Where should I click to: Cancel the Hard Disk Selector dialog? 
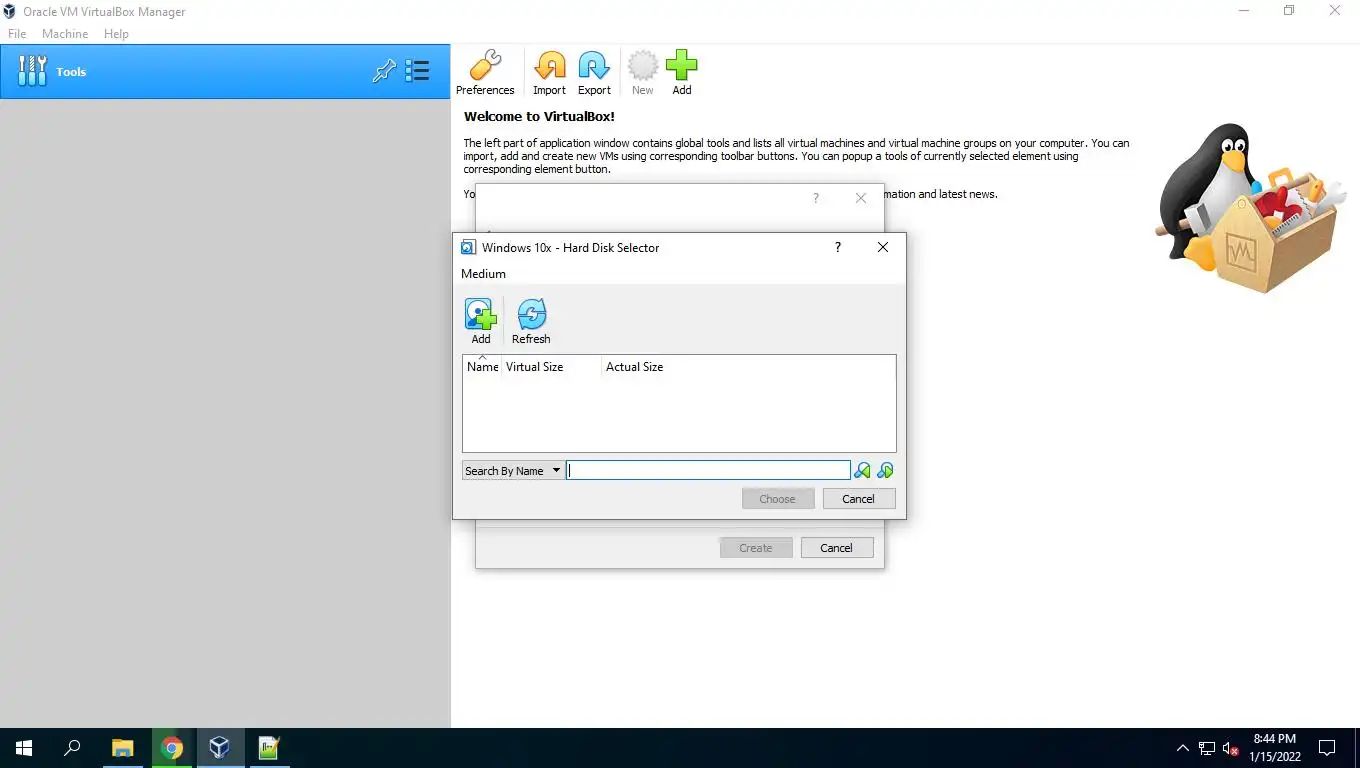(x=859, y=498)
